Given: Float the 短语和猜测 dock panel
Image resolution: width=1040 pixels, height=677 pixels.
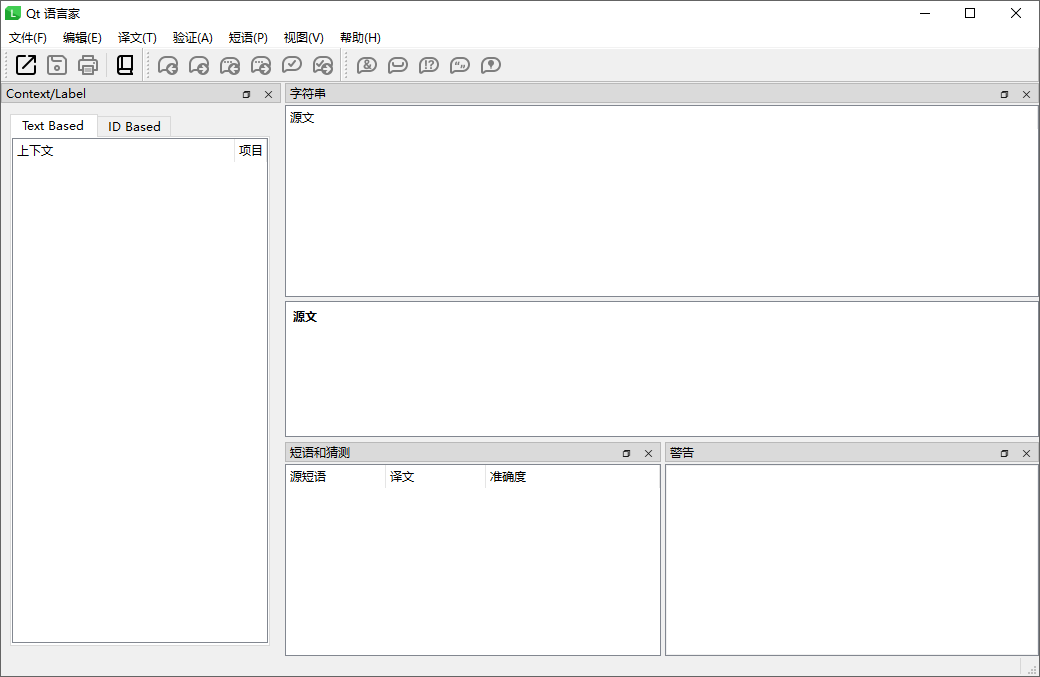Looking at the screenshot, I should coord(626,454).
